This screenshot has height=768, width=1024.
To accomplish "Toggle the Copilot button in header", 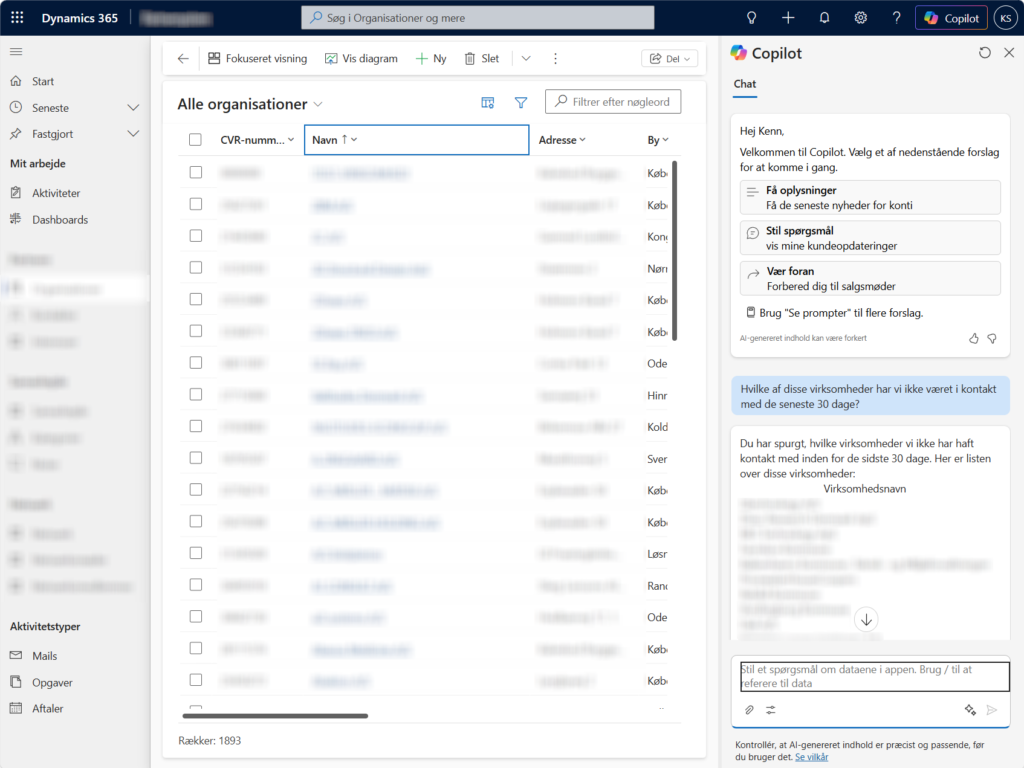I will click(x=952, y=18).
